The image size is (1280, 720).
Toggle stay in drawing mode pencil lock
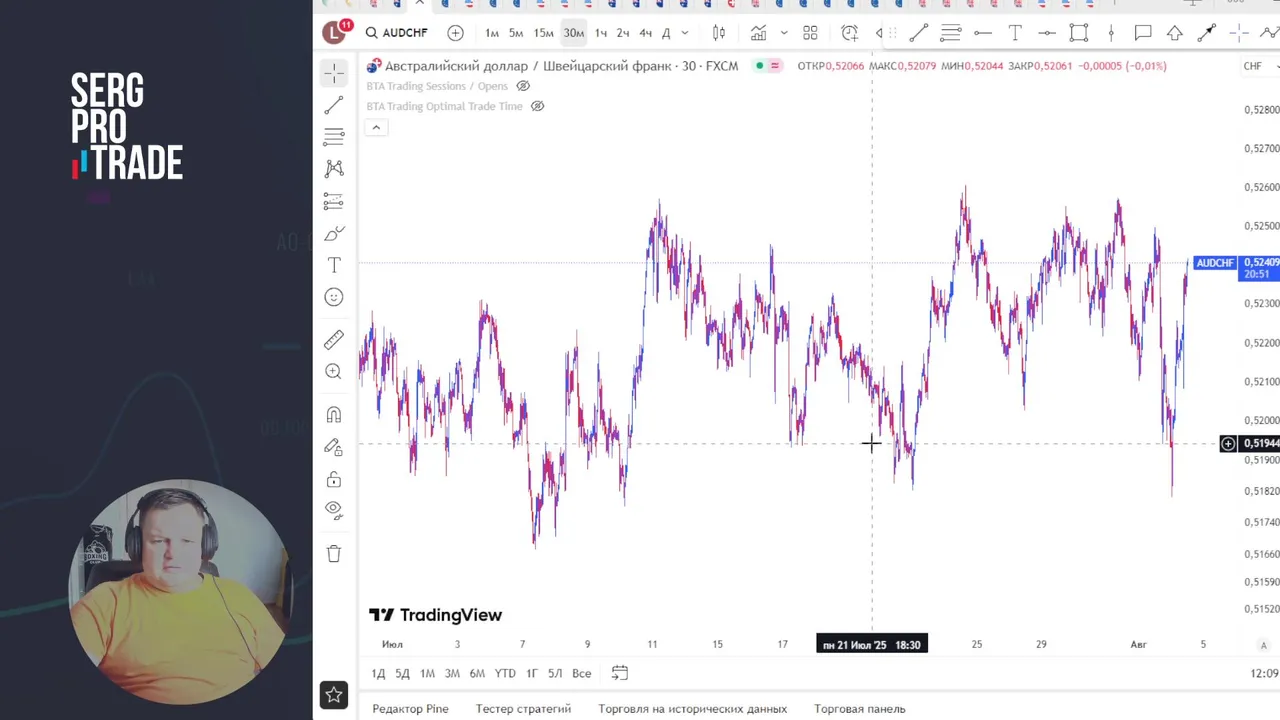pos(334,447)
